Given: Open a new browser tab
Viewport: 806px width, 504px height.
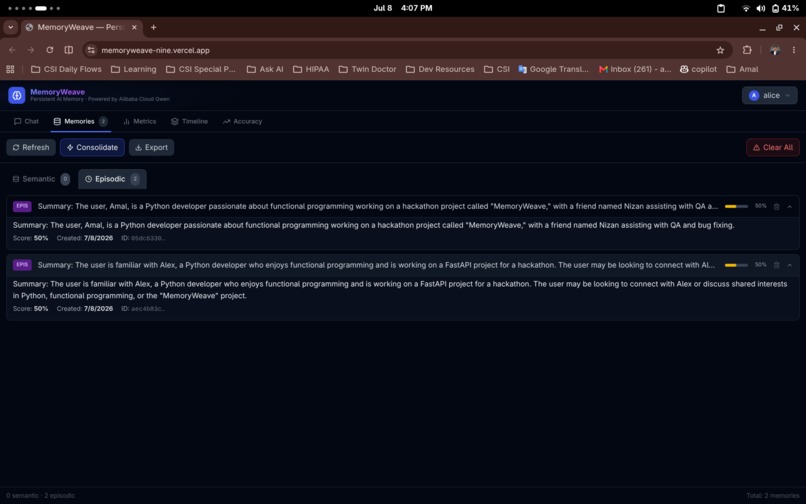Looking at the screenshot, I should point(153,27).
